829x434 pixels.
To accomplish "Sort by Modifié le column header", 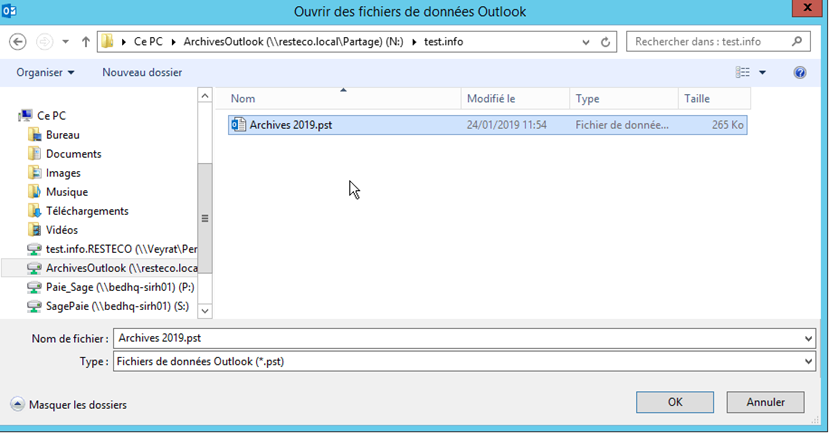I will coord(515,99).
